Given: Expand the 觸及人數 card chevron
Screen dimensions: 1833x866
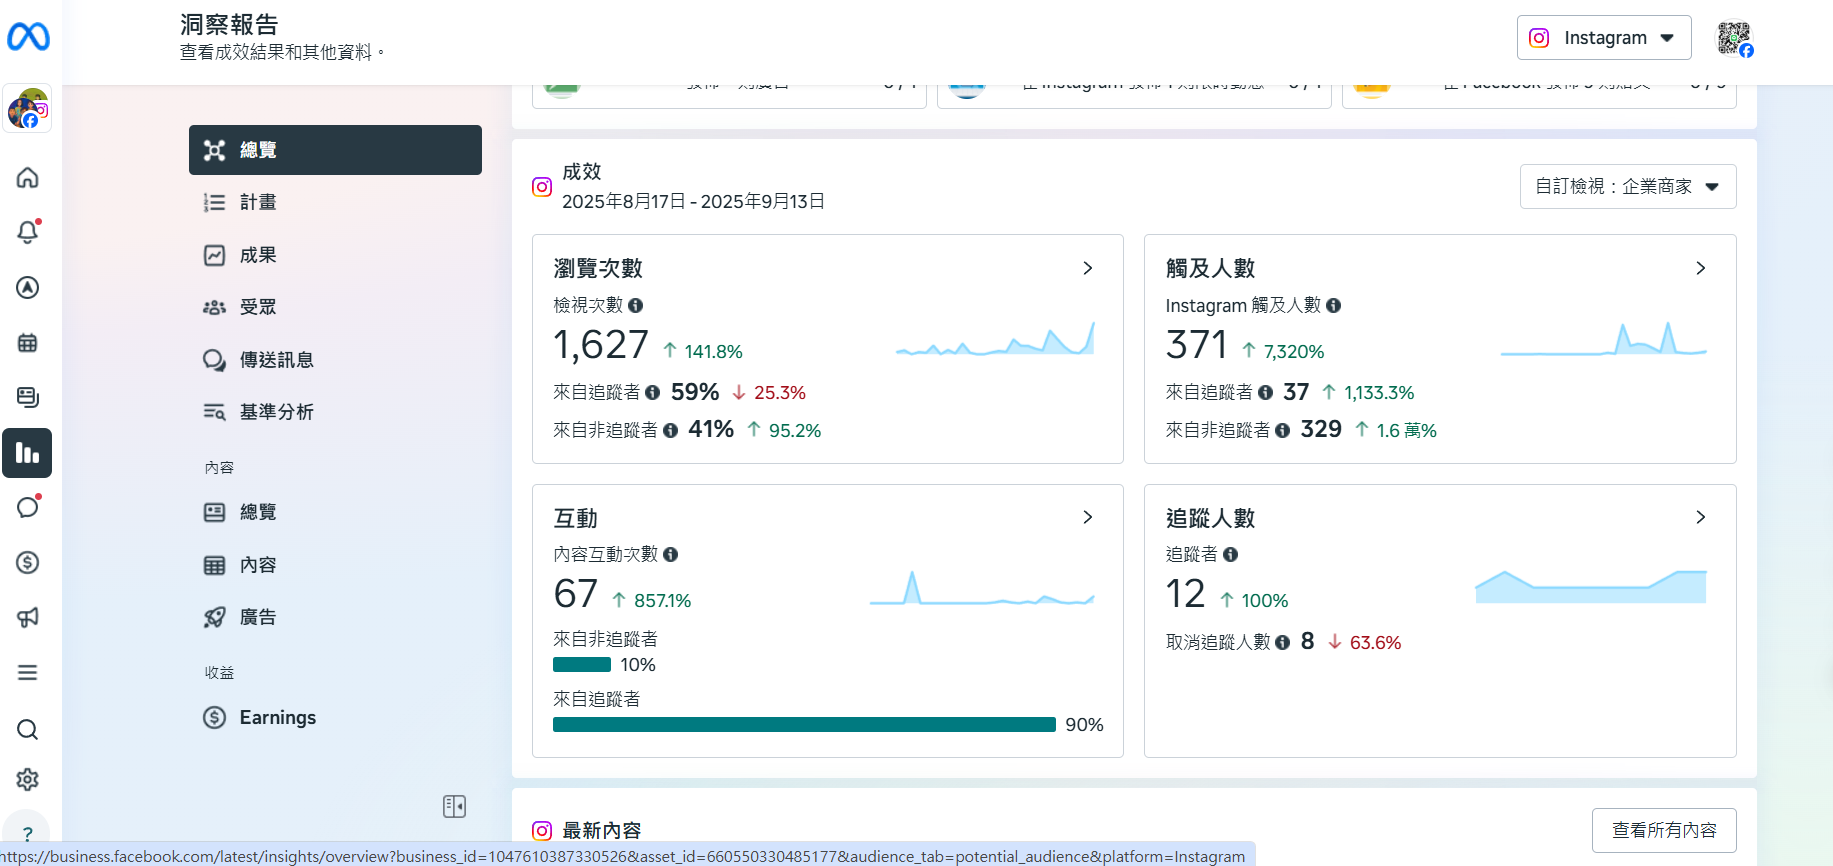Looking at the screenshot, I should point(1700,268).
